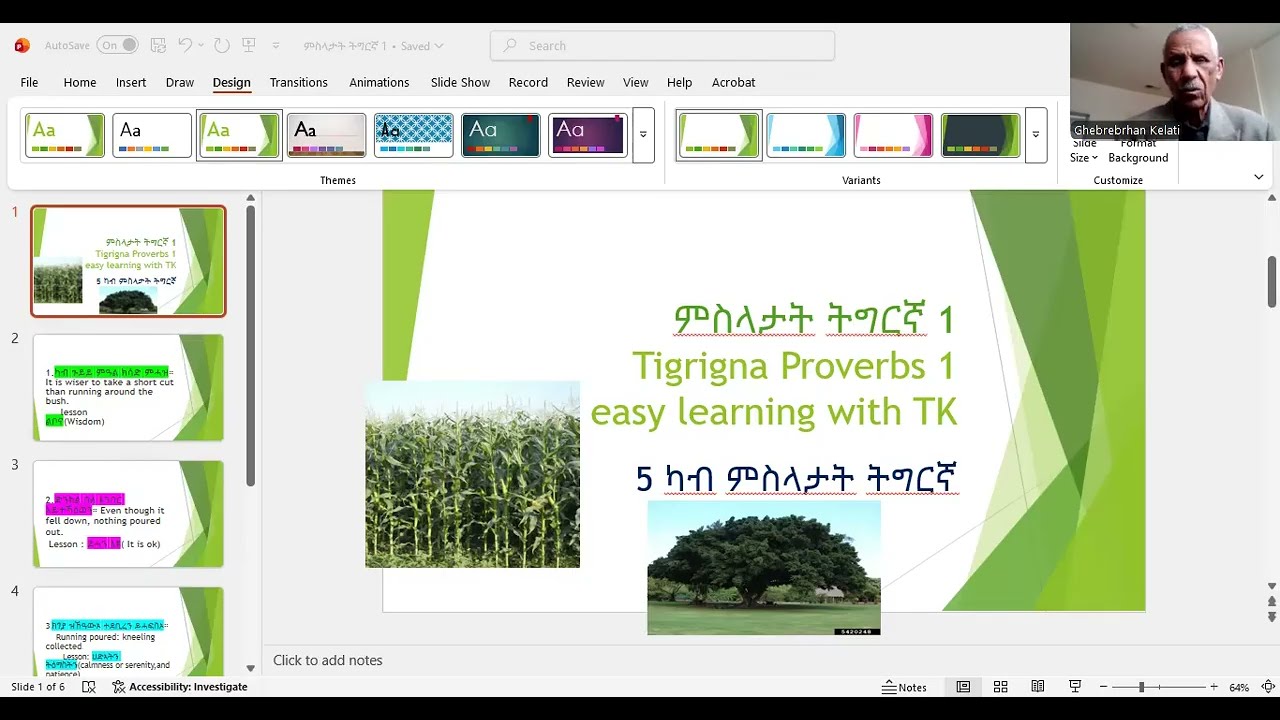Select the green variant
1280x720 pixels.
point(719,135)
